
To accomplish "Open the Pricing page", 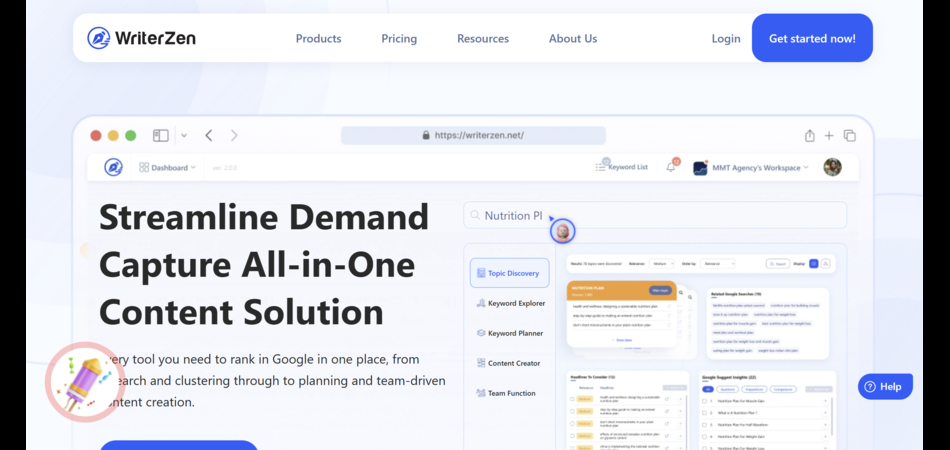I will click(399, 38).
